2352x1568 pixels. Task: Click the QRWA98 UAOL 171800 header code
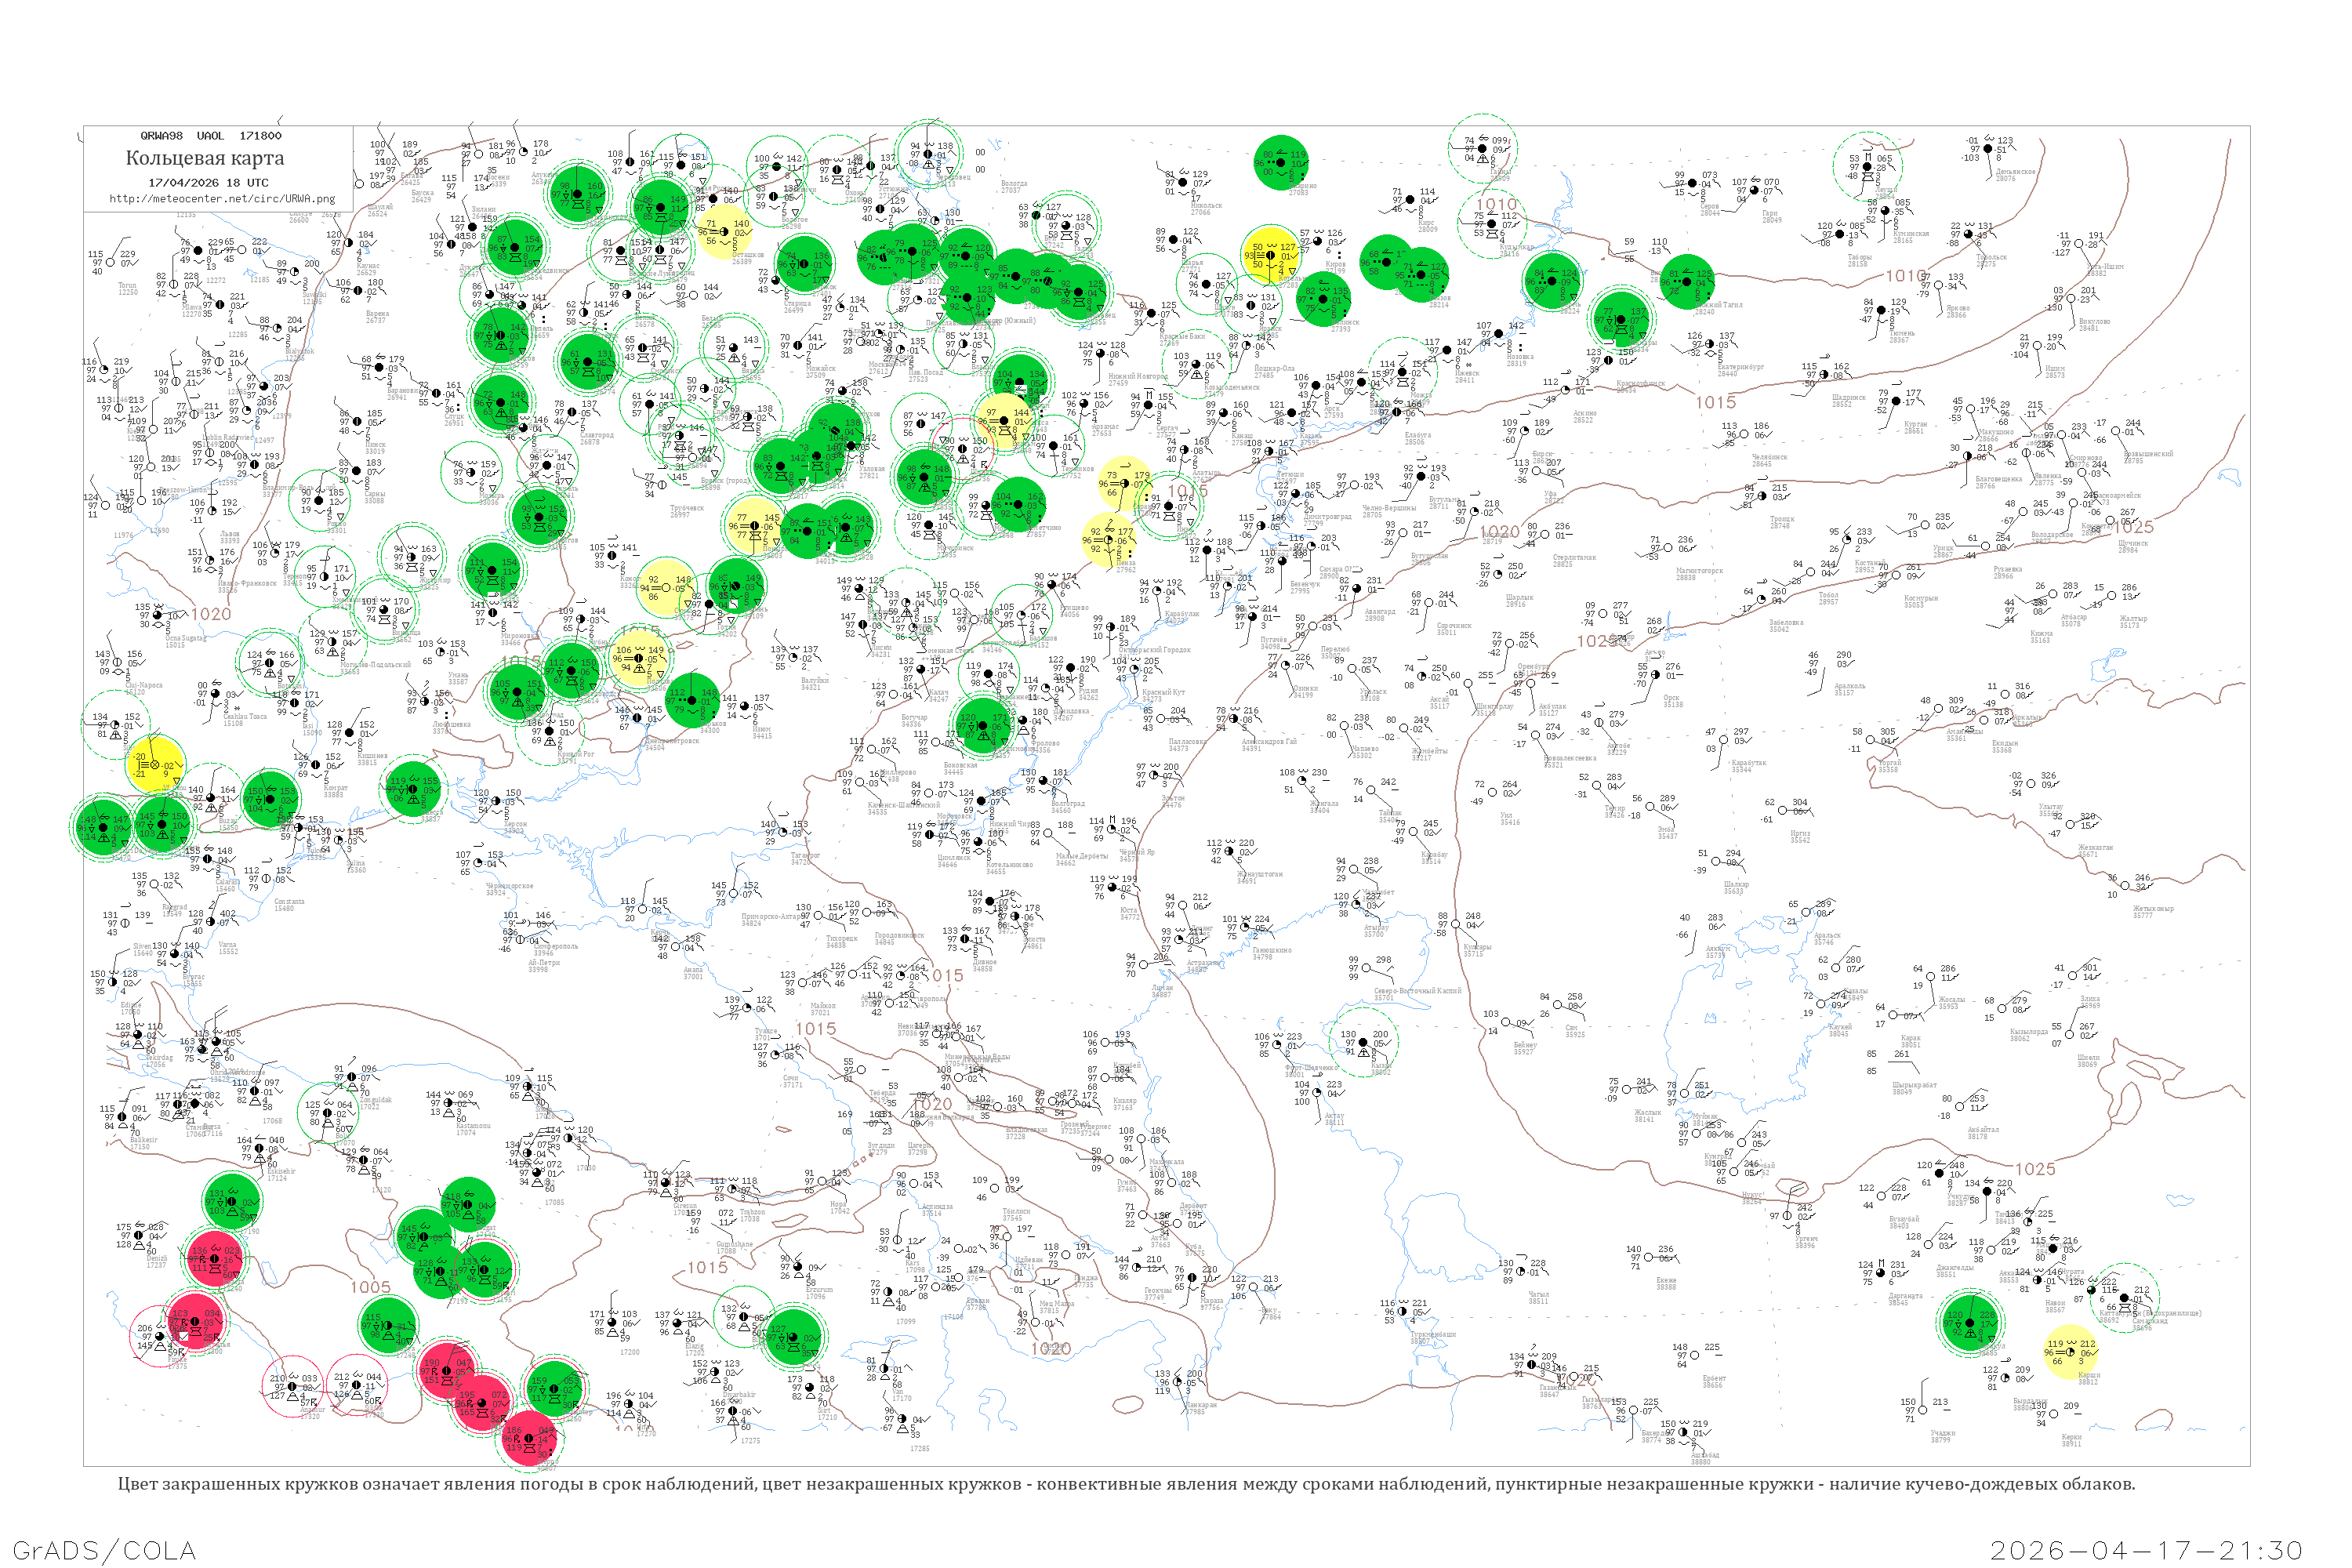pos(211,135)
